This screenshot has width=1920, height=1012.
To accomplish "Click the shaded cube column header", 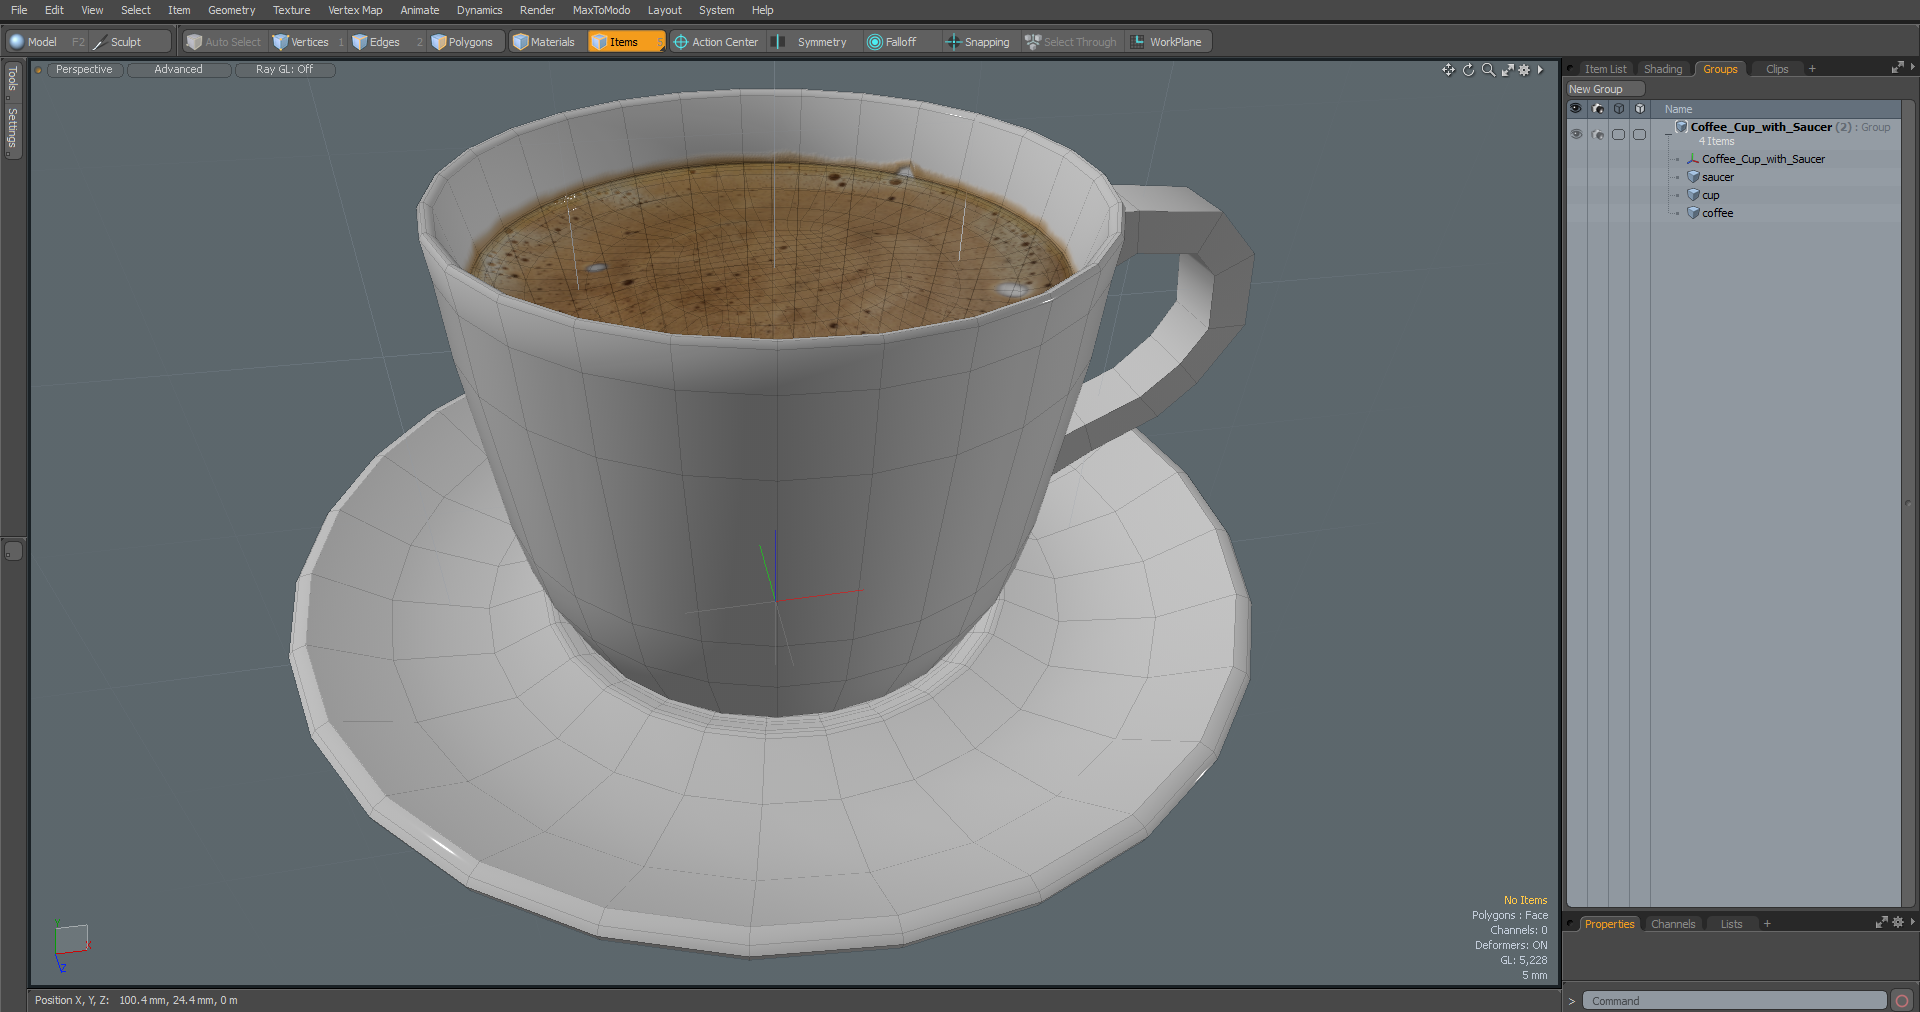I will point(1640,109).
